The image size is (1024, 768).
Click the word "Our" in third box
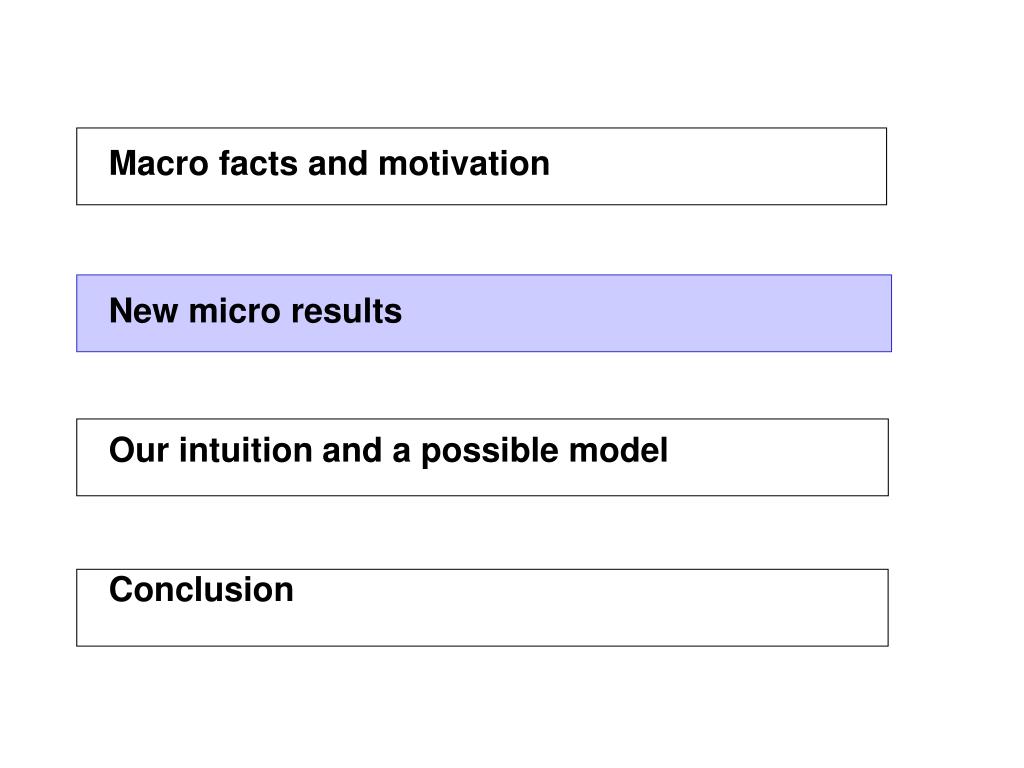139,451
